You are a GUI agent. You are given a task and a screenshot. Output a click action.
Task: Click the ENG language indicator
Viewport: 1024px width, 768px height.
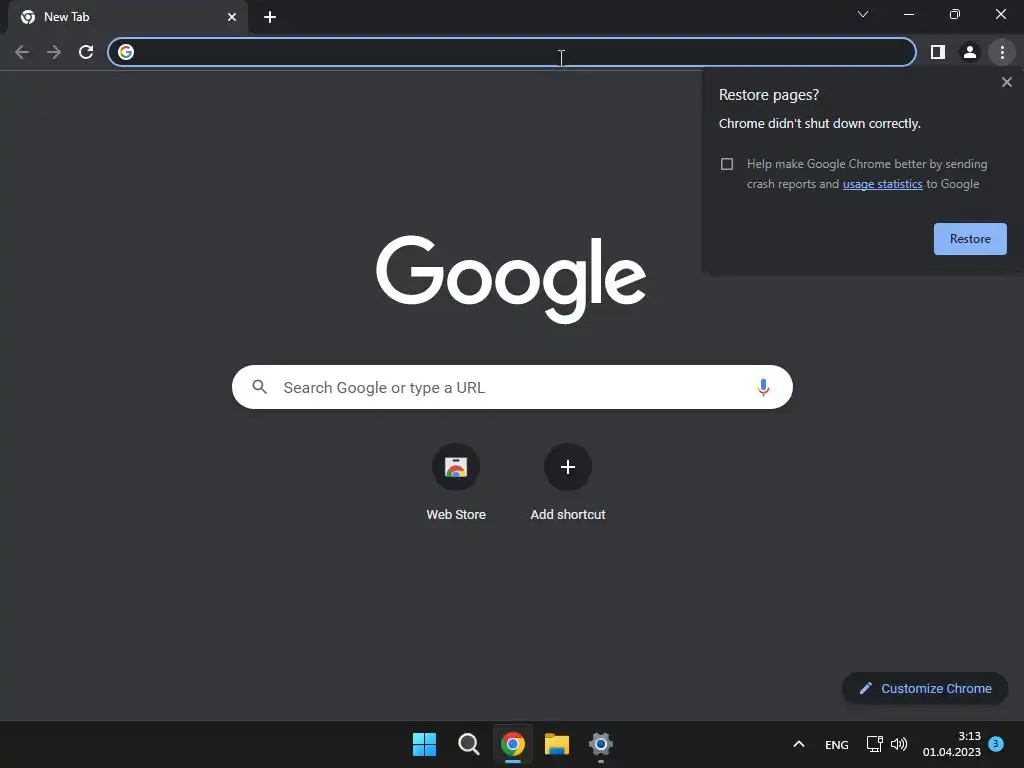[837, 744]
